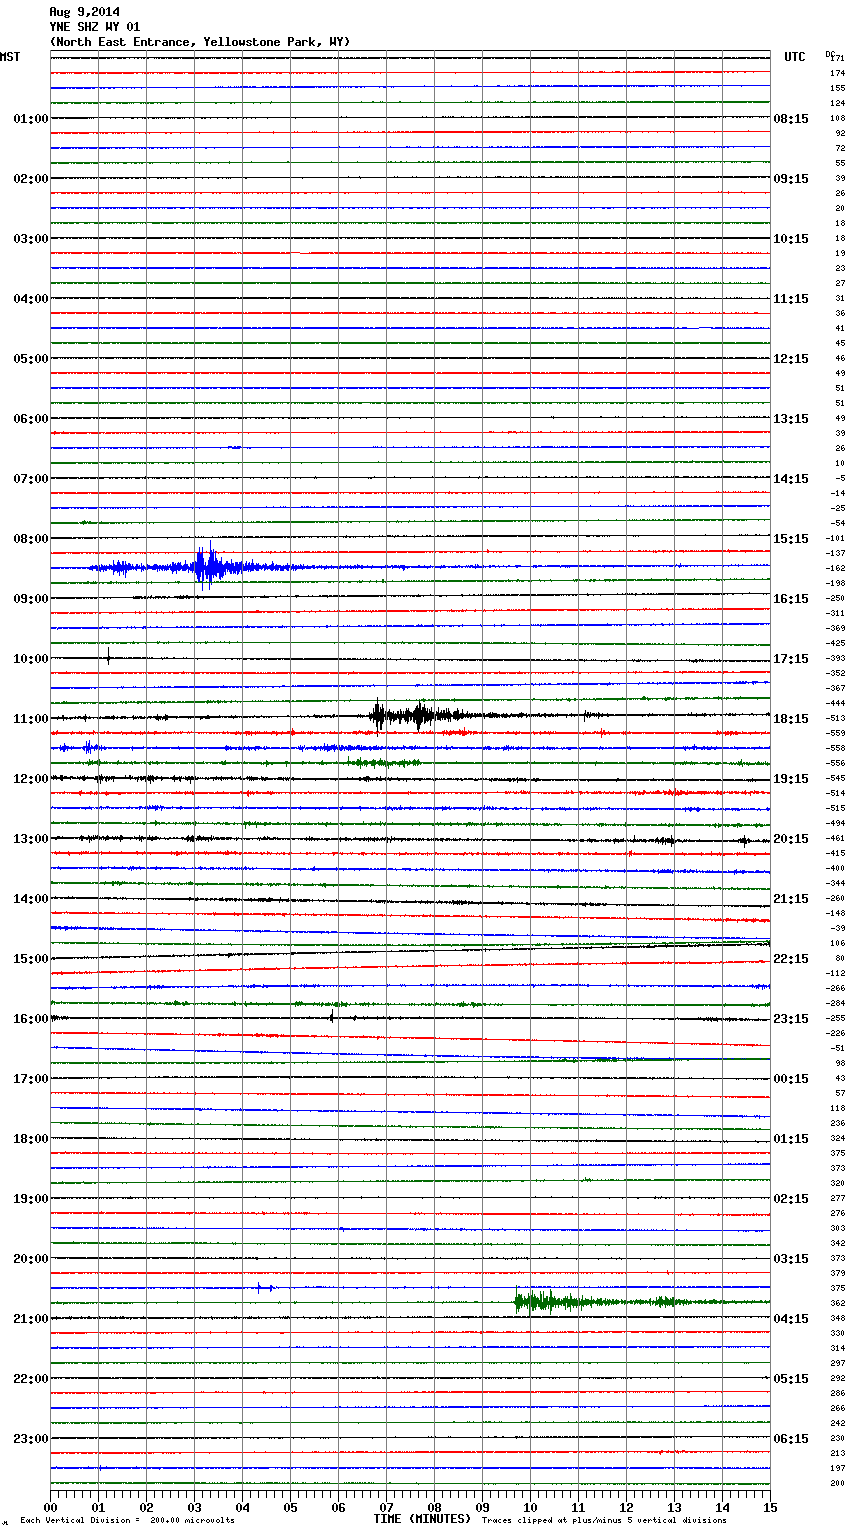Click the UTC time label '15:15'
850x1534 pixels.
coord(791,539)
